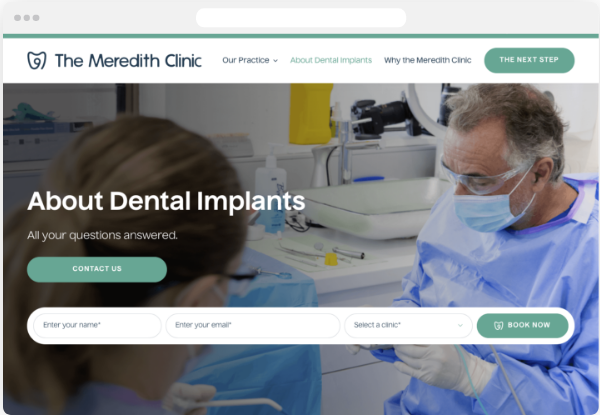
Task: Focus the Enter your name field
Action: point(98,325)
